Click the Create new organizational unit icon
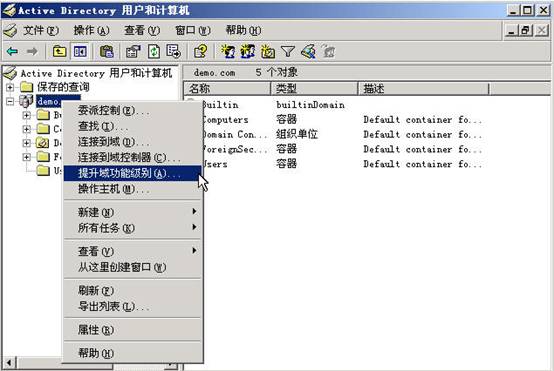Screen dimensions: 554x371 267,52
